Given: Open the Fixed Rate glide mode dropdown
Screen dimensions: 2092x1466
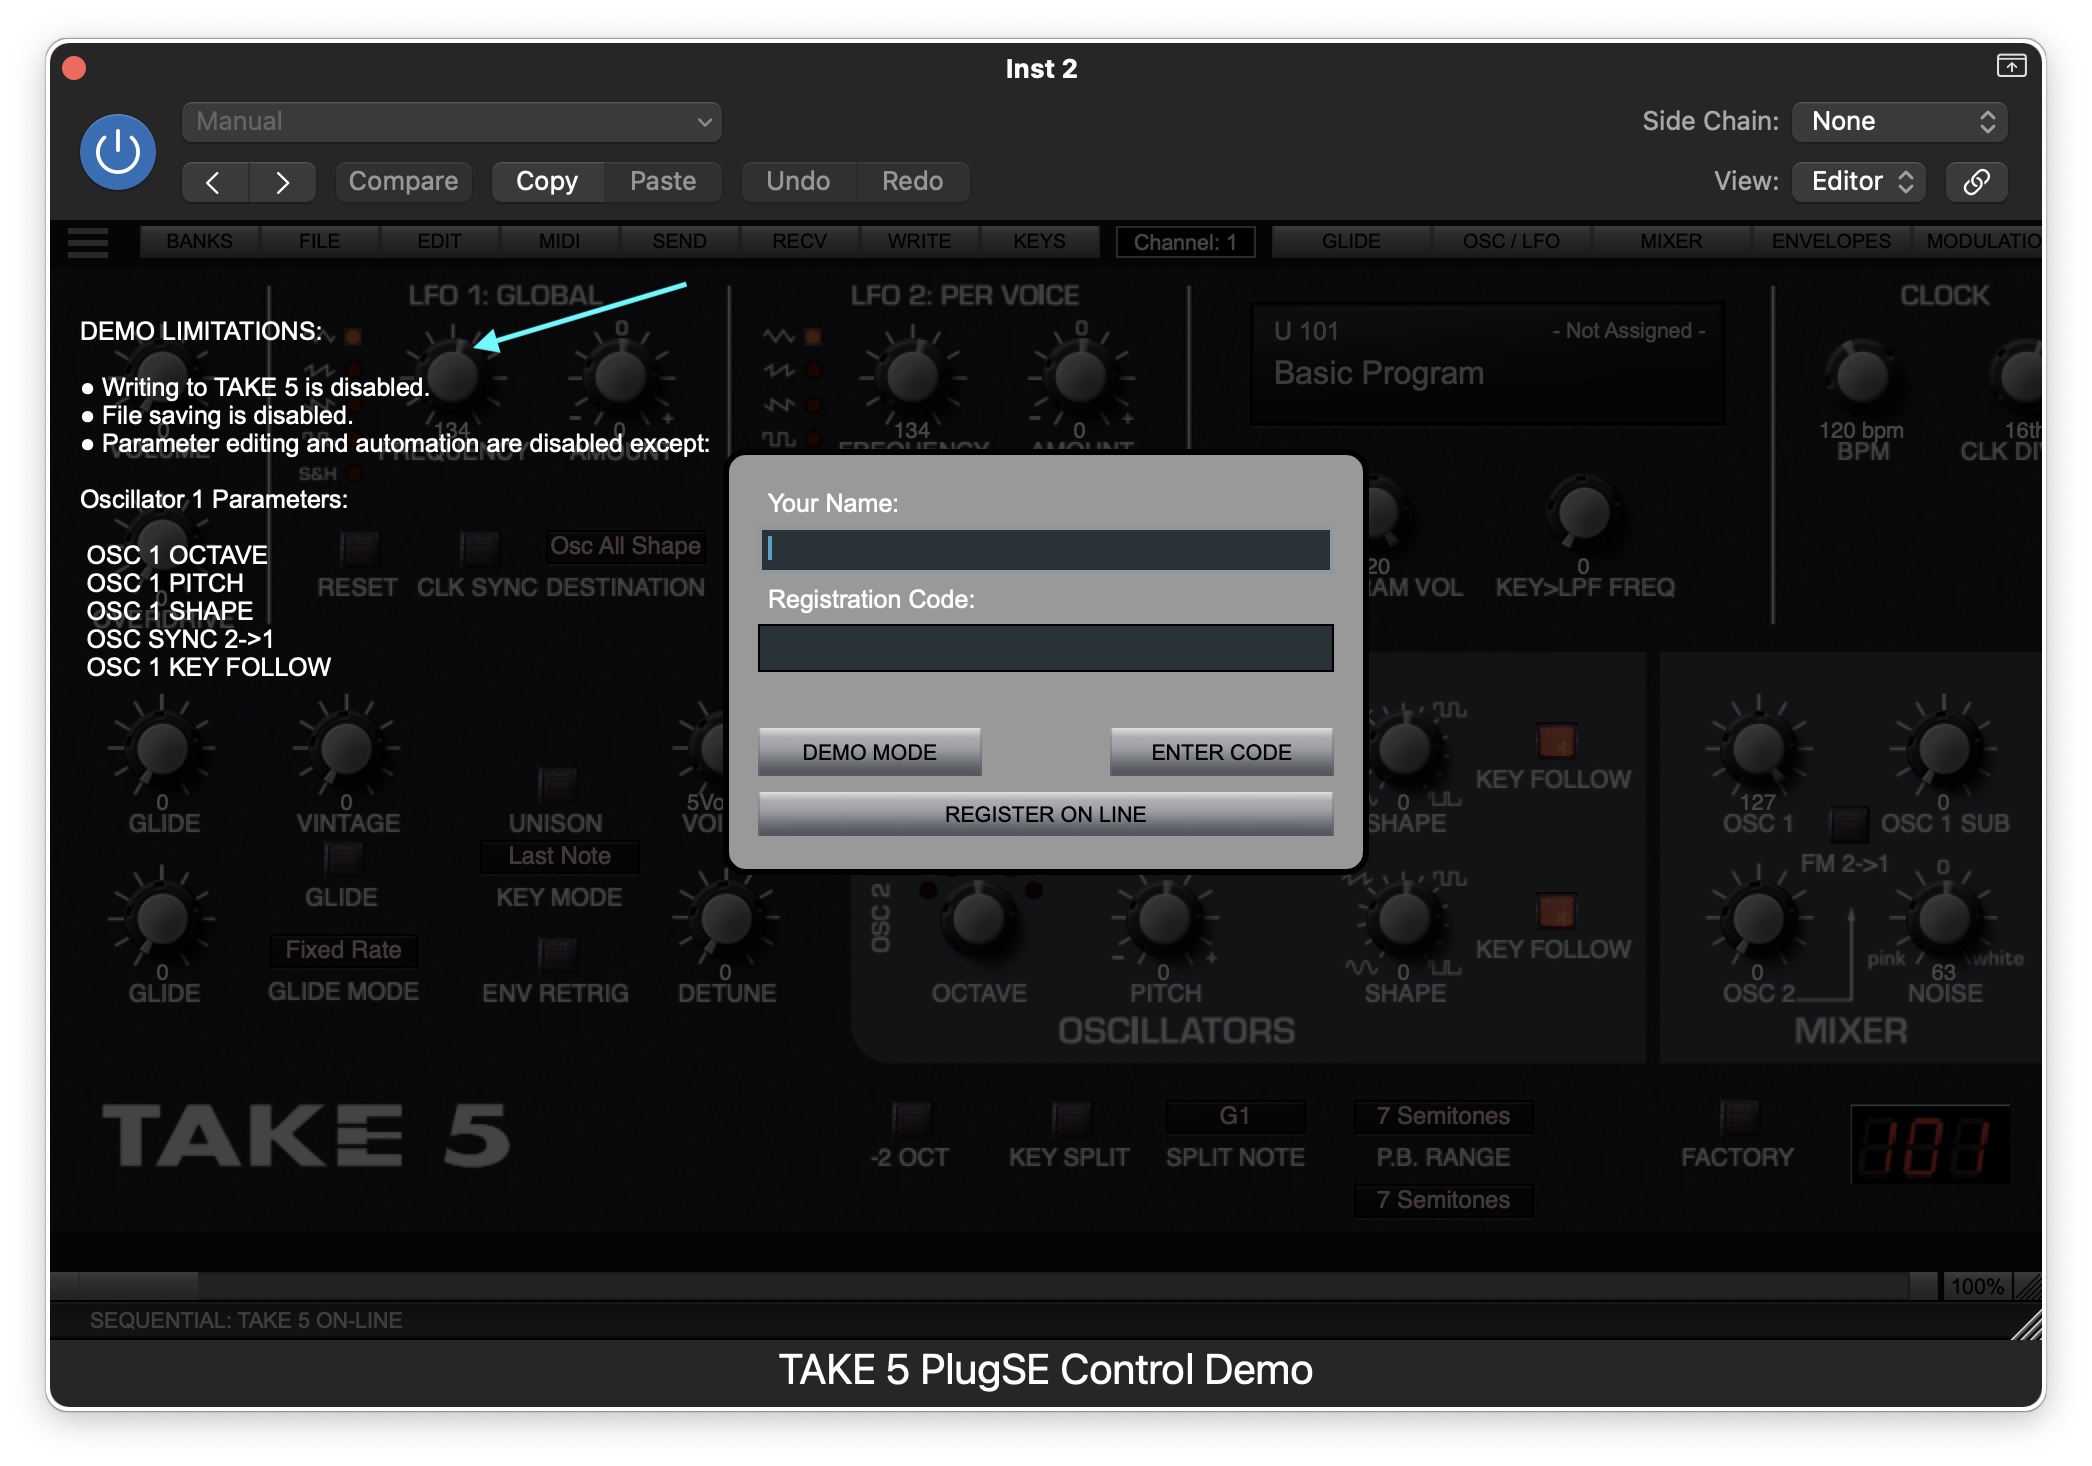Looking at the screenshot, I should pos(343,950).
